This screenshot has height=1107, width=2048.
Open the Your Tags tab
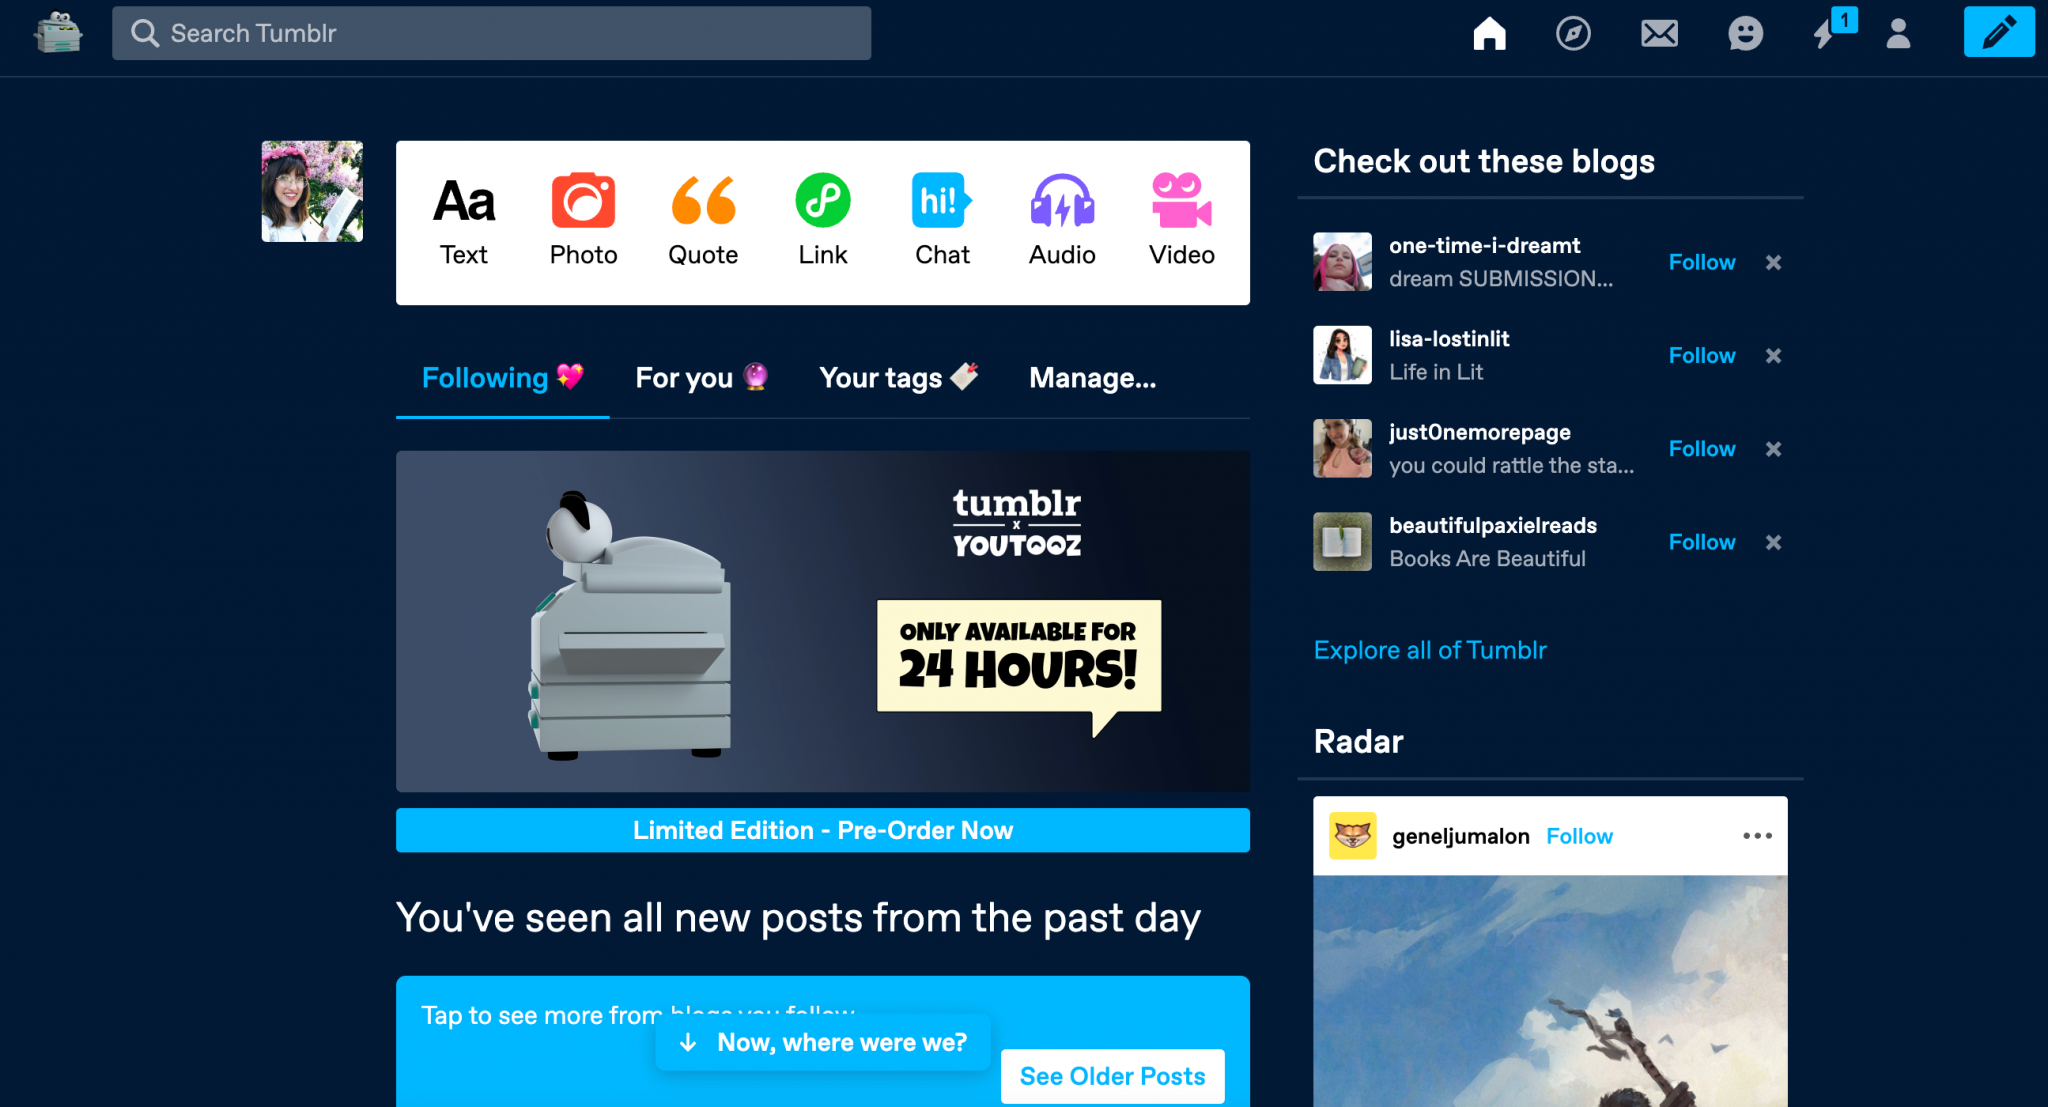tap(898, 378)
